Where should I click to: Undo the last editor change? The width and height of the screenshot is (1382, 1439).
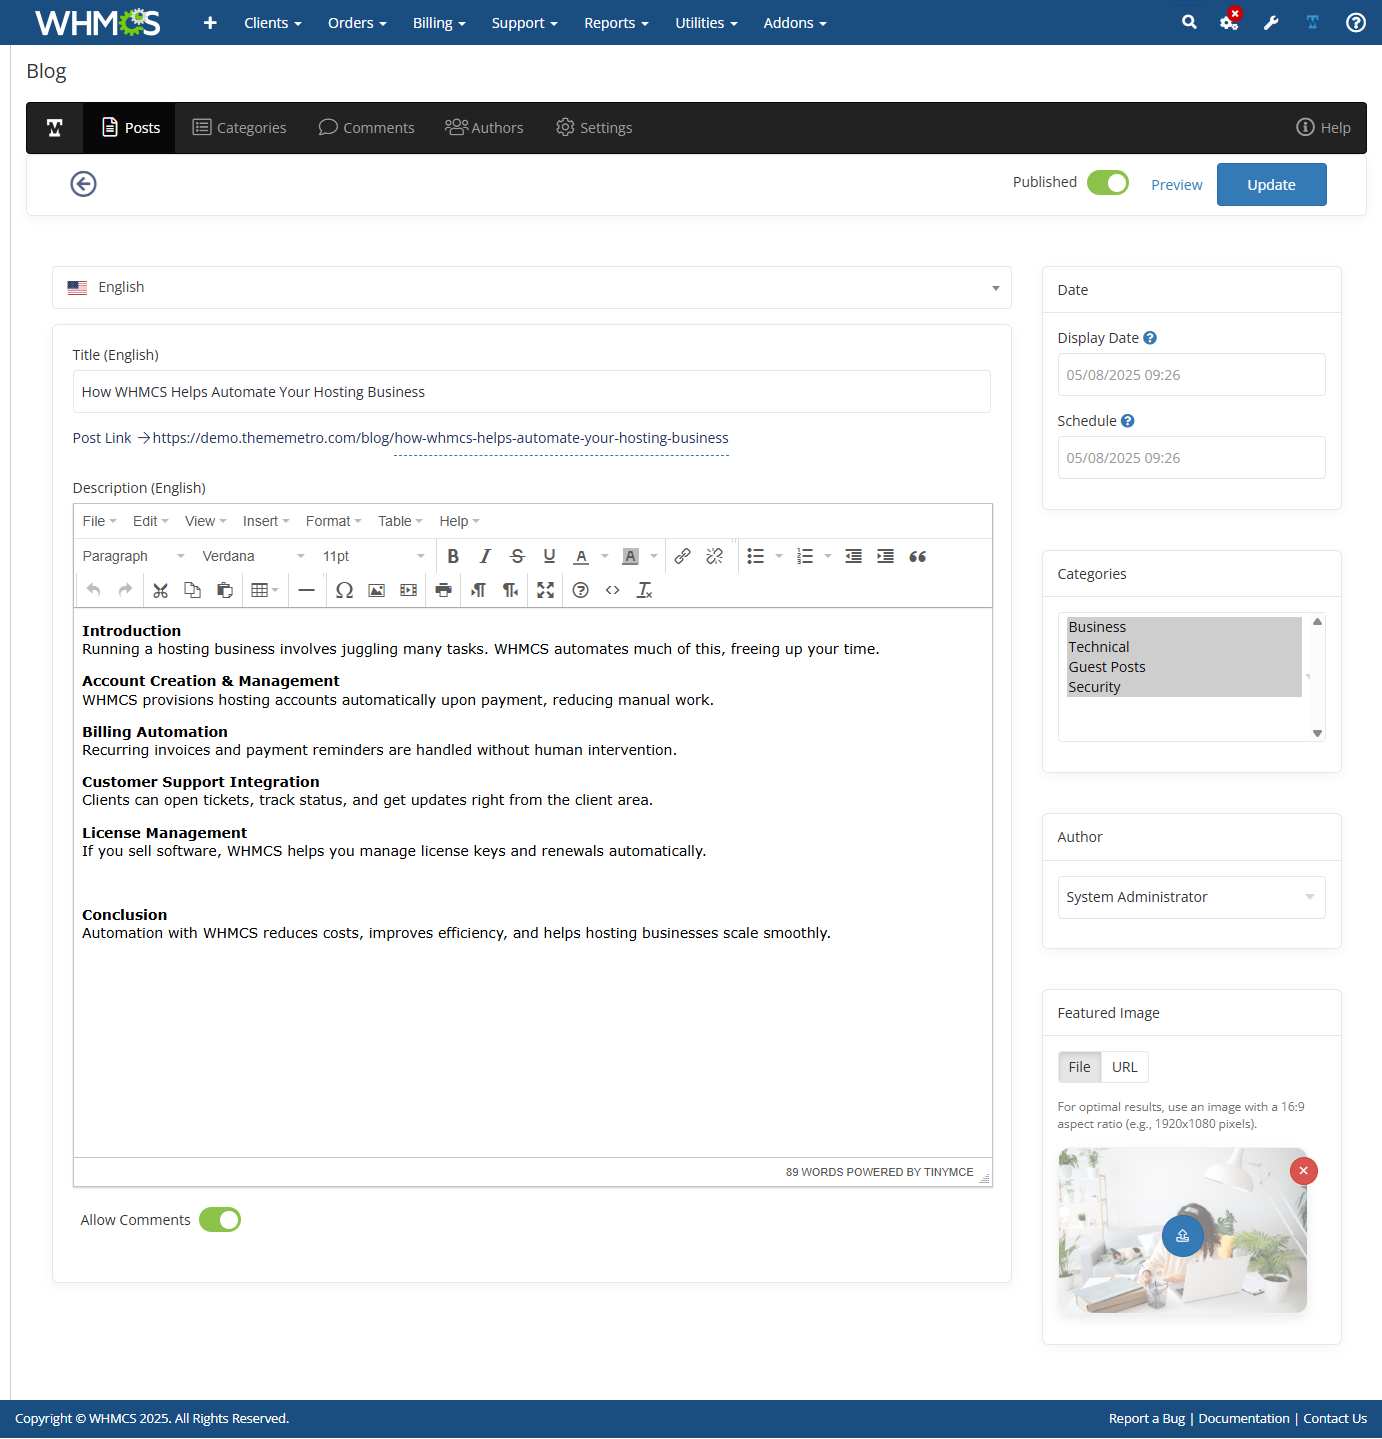(93, 590)
